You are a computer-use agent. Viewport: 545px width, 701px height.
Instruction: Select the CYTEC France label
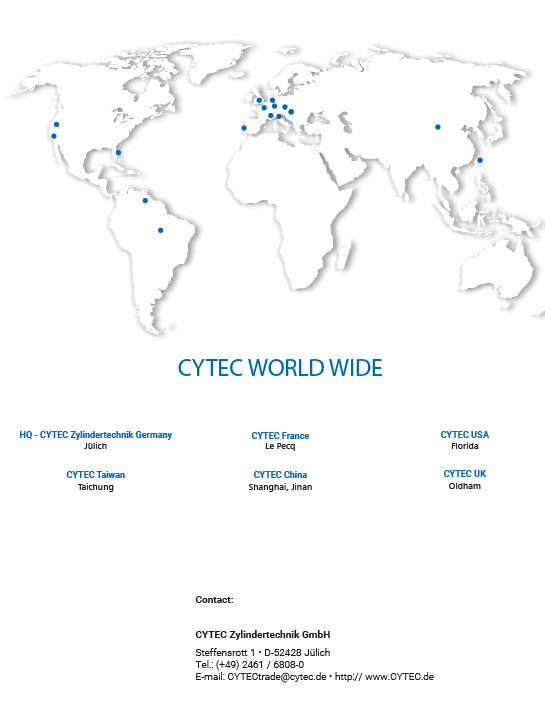tap(280, 435)
